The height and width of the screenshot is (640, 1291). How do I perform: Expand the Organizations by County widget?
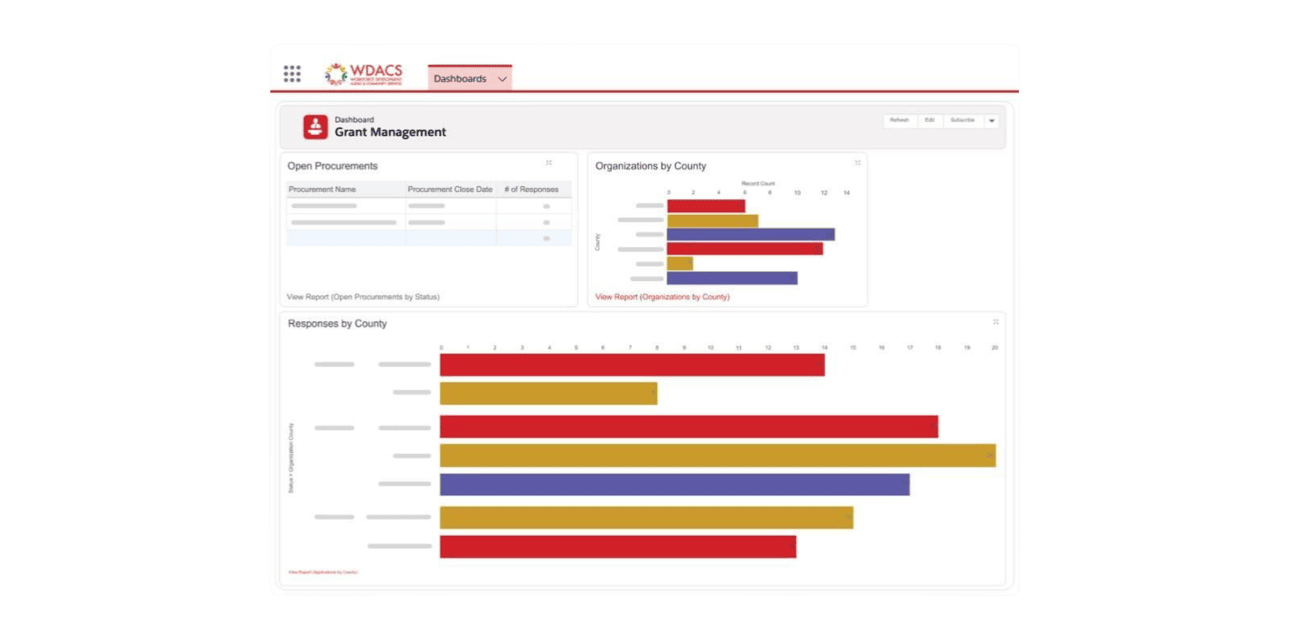tap(857, 163)
